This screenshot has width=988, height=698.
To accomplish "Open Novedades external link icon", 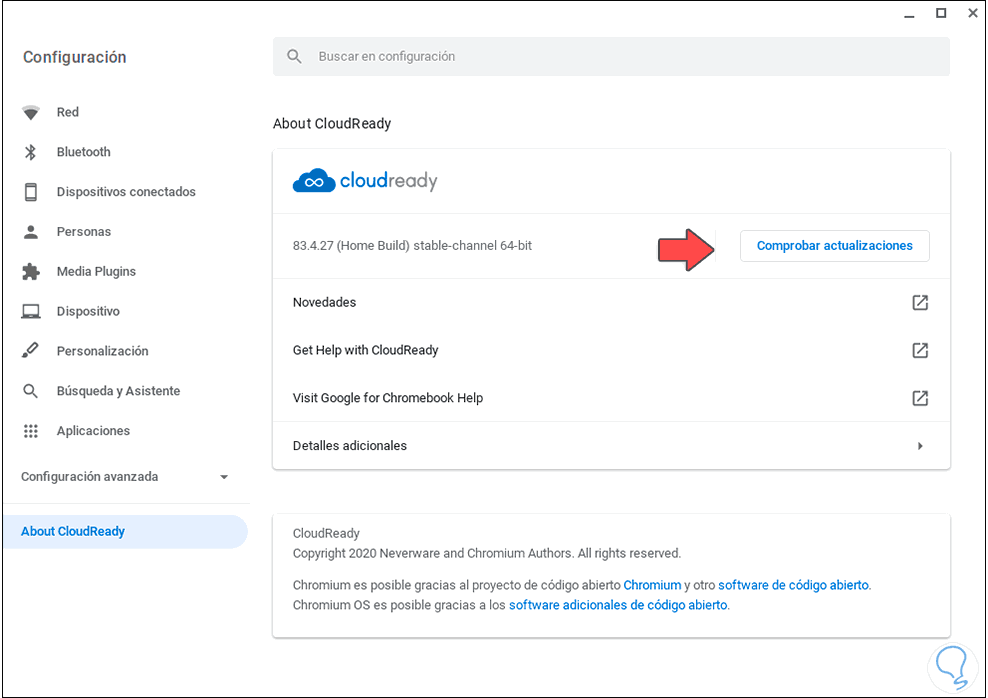I will [x=920, y=302].
